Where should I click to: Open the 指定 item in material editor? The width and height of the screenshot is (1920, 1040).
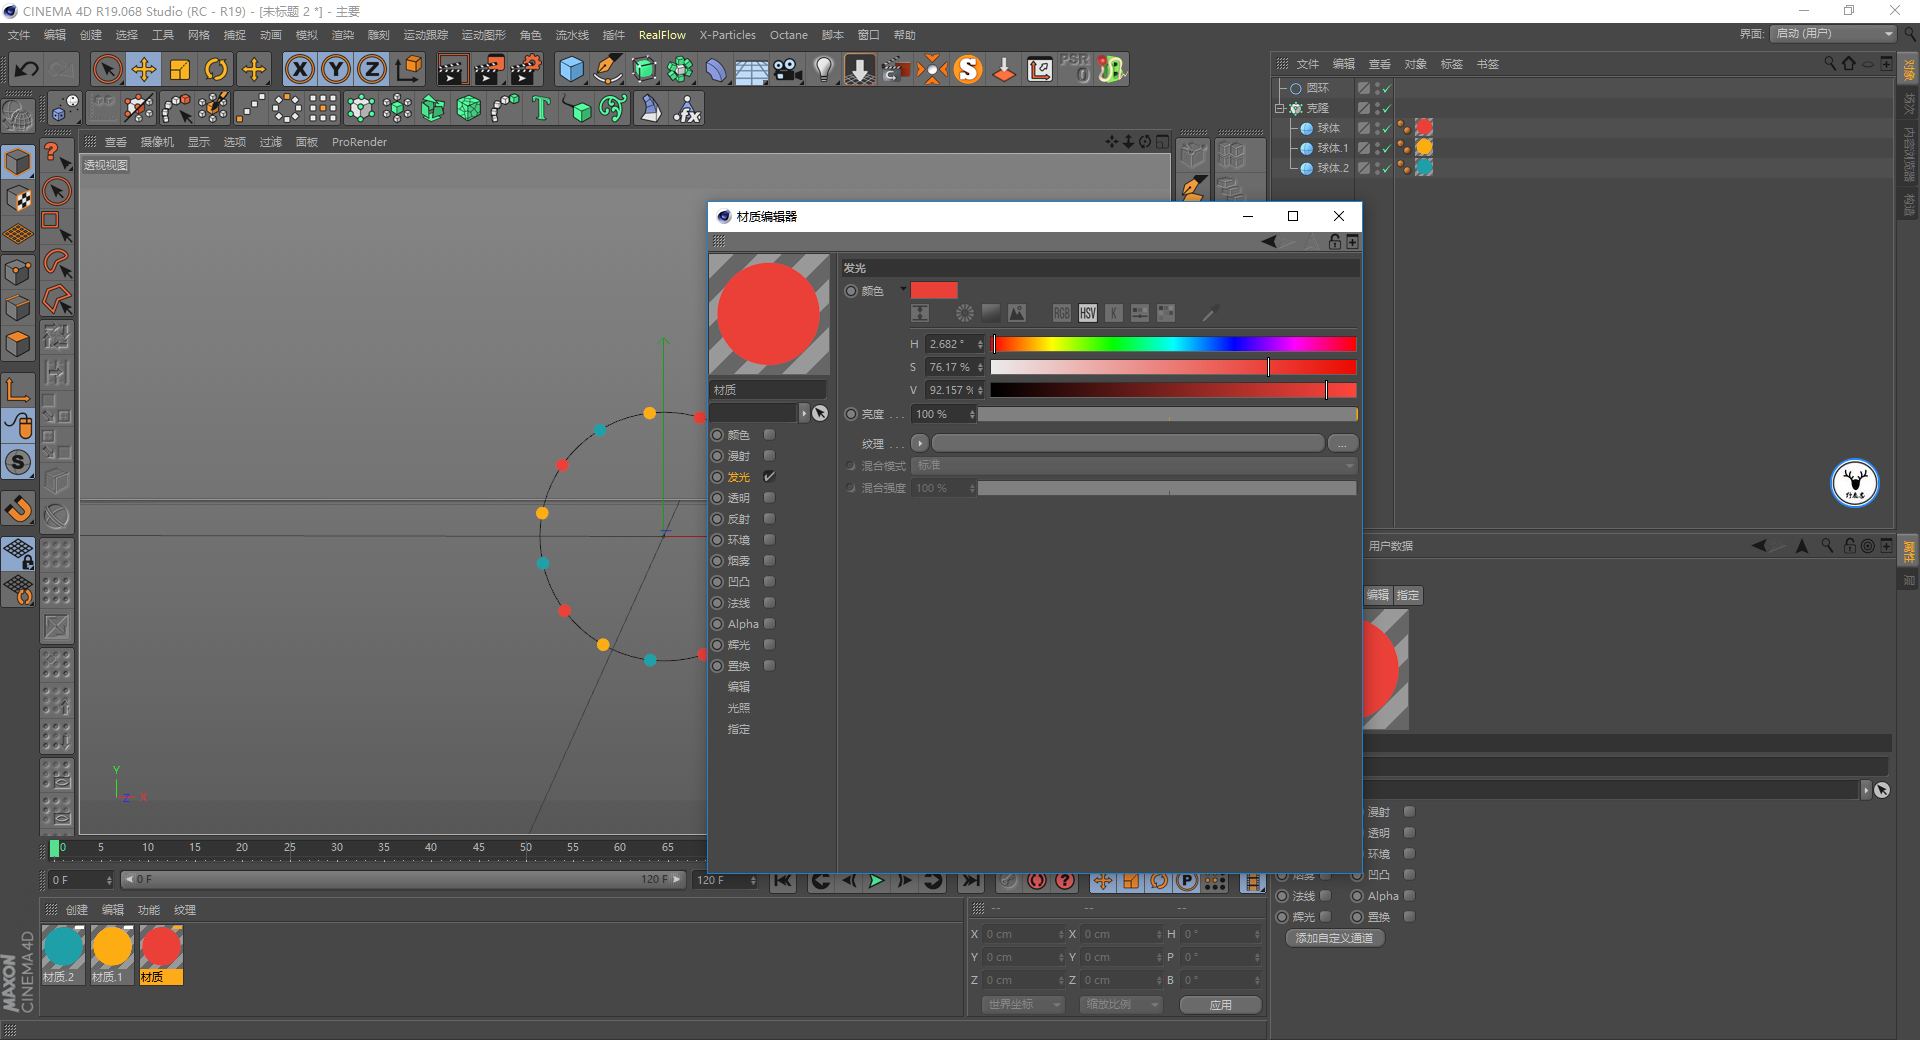coord(739,728)
